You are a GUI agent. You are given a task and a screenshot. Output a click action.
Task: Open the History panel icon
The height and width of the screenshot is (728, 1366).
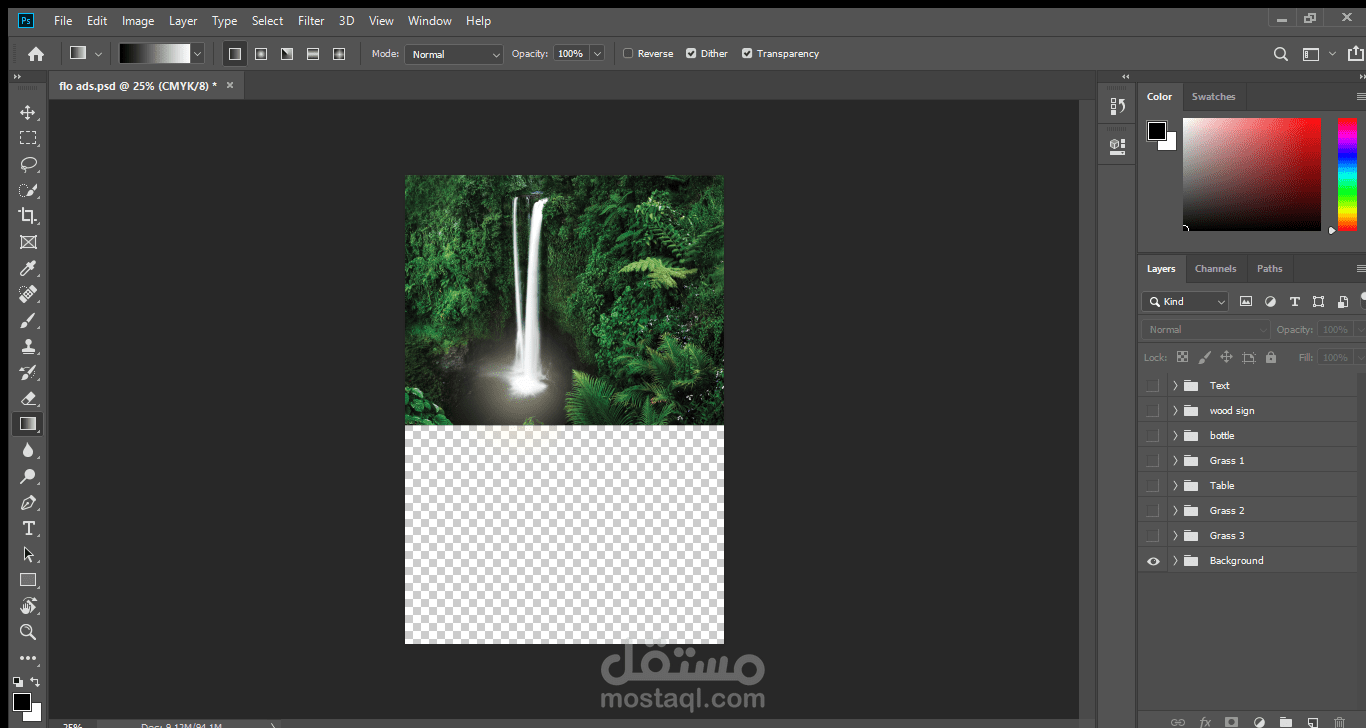[1117, 106]
